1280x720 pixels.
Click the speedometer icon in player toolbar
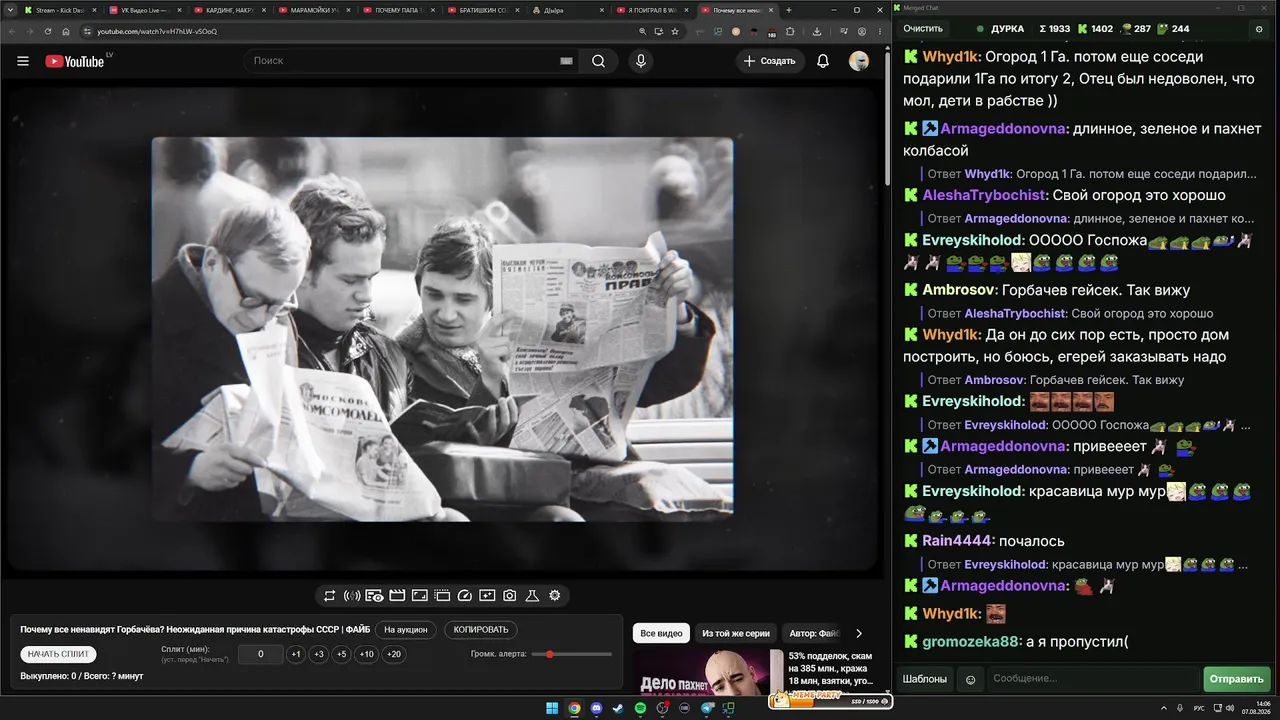[464, 596]
